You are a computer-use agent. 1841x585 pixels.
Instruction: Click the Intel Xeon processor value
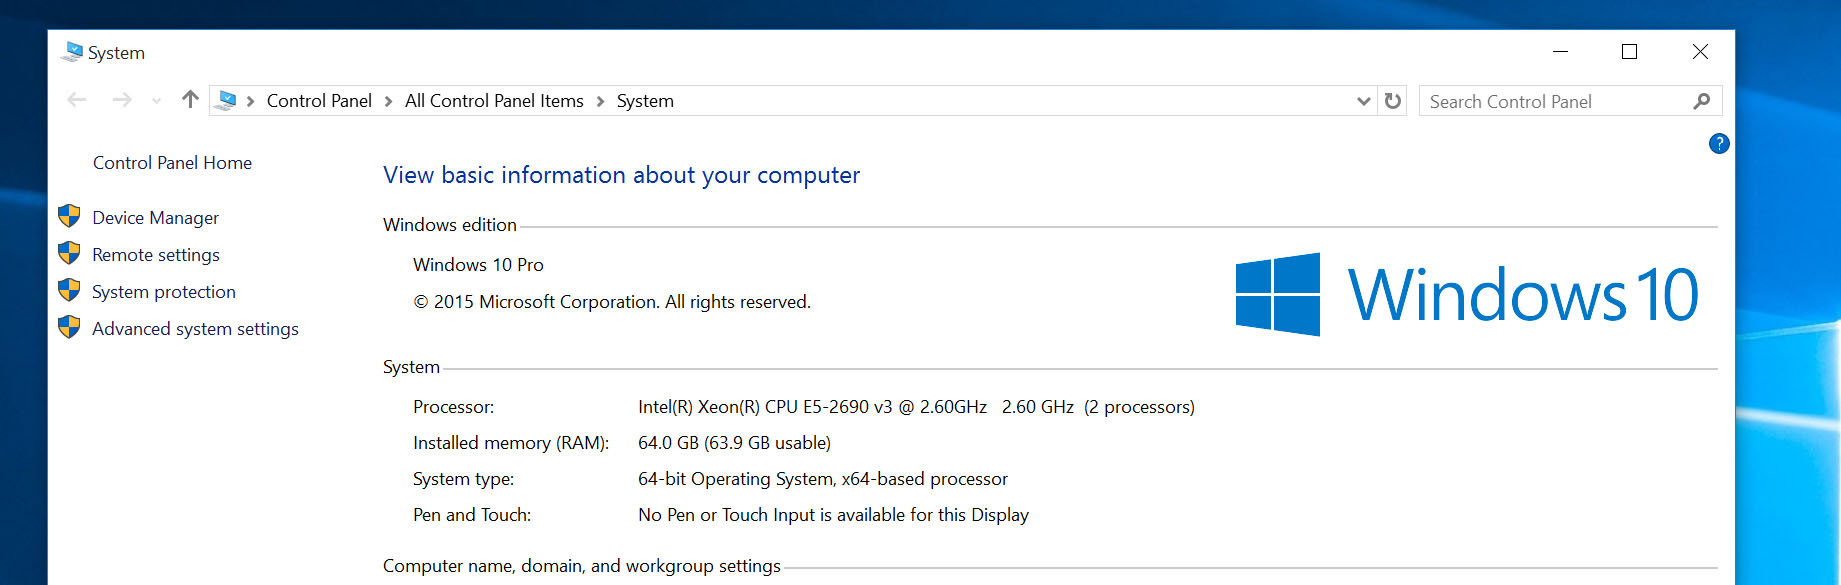[x=916, y=407]
